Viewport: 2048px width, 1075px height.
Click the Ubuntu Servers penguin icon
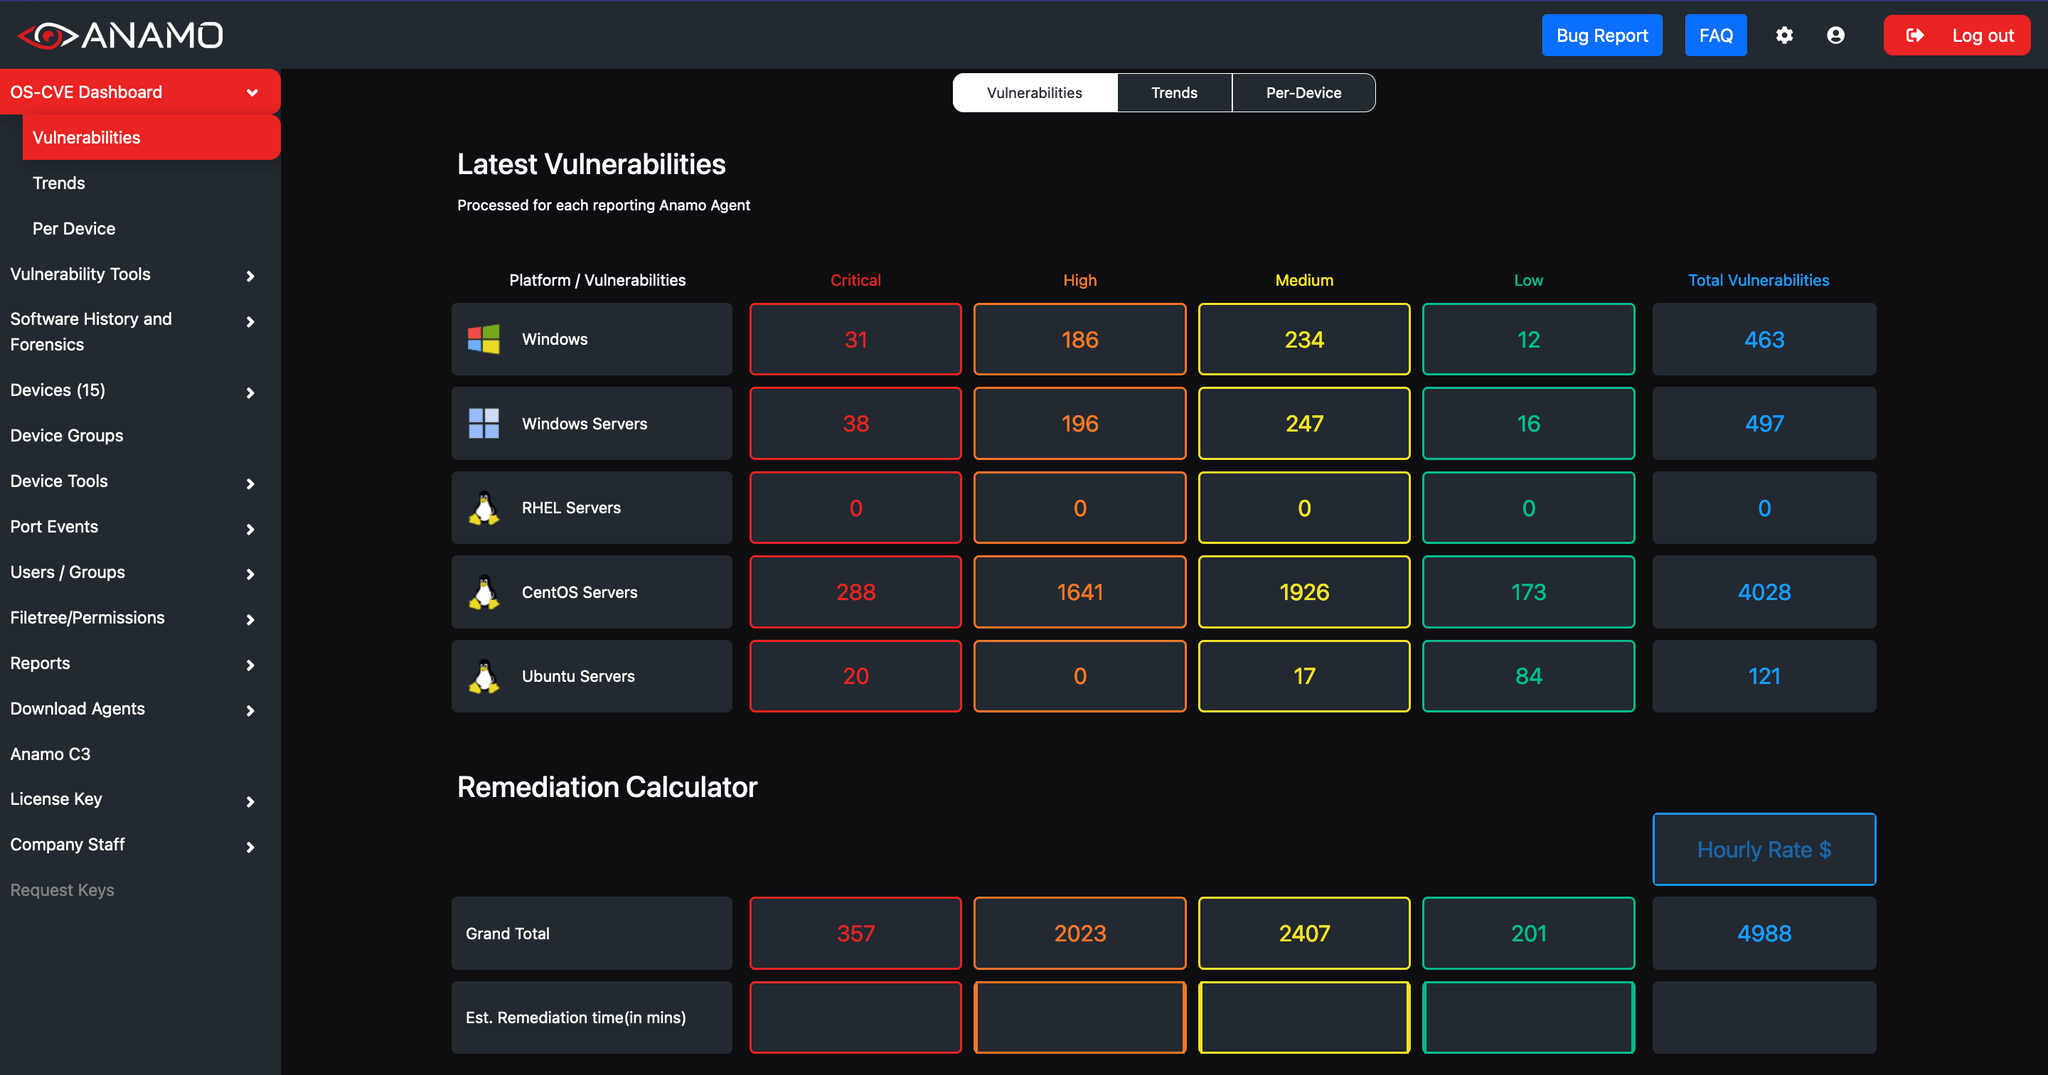click(x=484, y=676)
